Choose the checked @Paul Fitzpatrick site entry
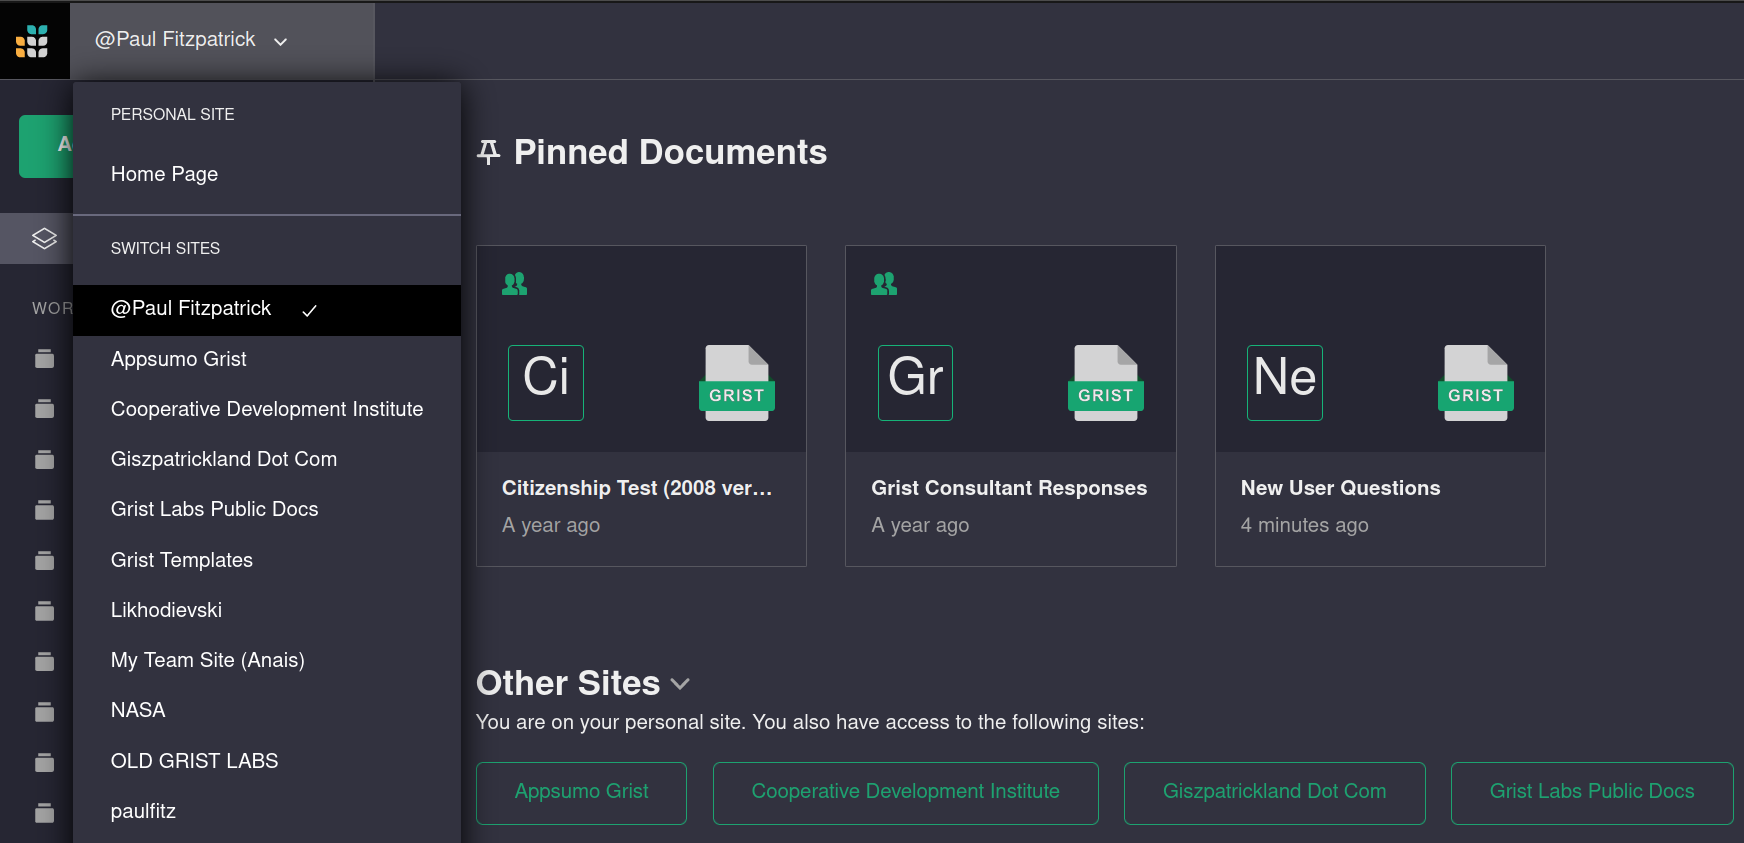This screenshot has height=843, width=1744. (267, 310)
